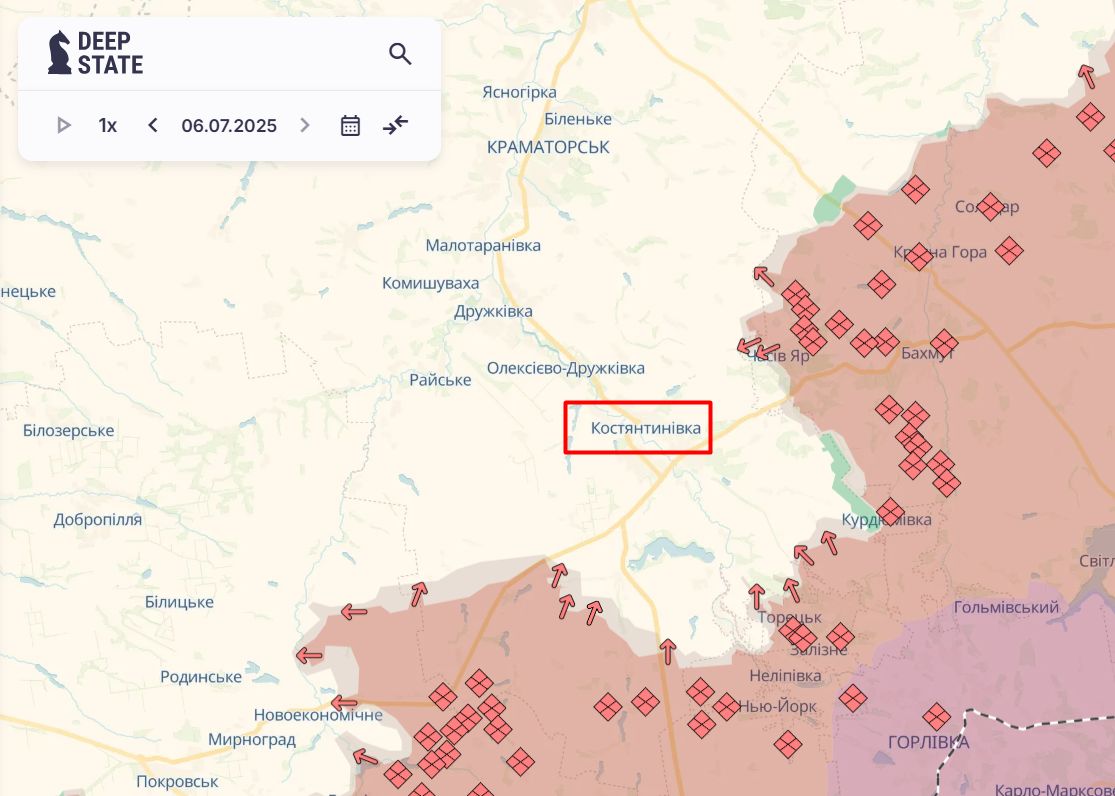This screenshot has width=1115, height=796.
Task: Click the unit marker on Соледар
Action: [x=990, y=206]
